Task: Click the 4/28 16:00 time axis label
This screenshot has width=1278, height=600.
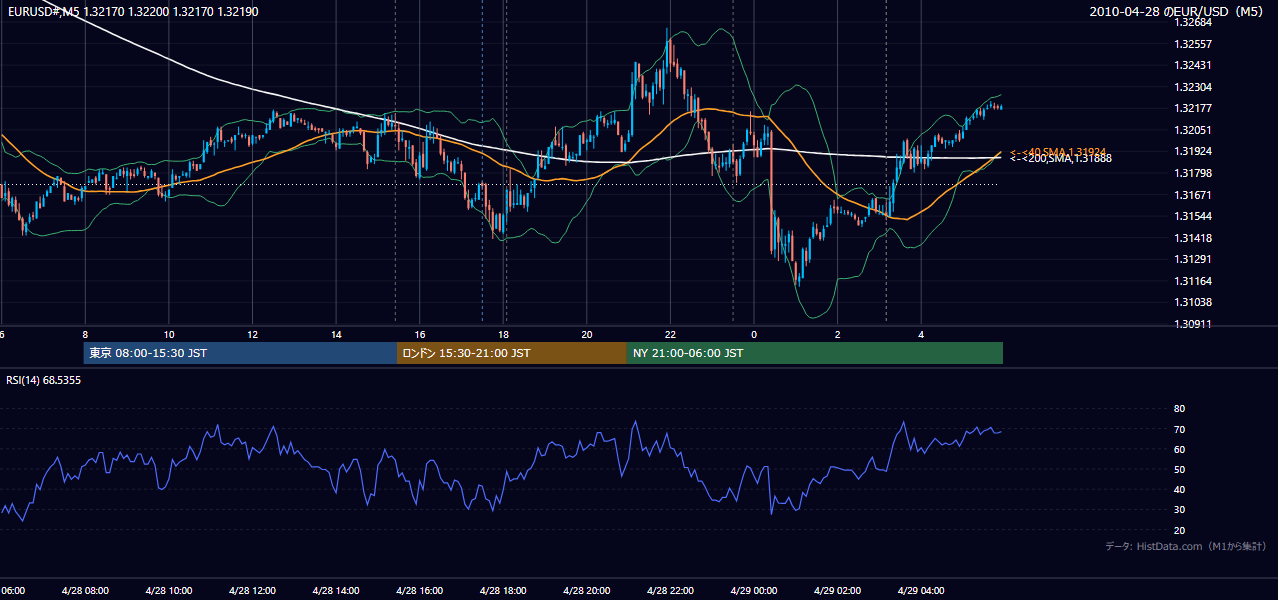Action: tap(419, 590)
